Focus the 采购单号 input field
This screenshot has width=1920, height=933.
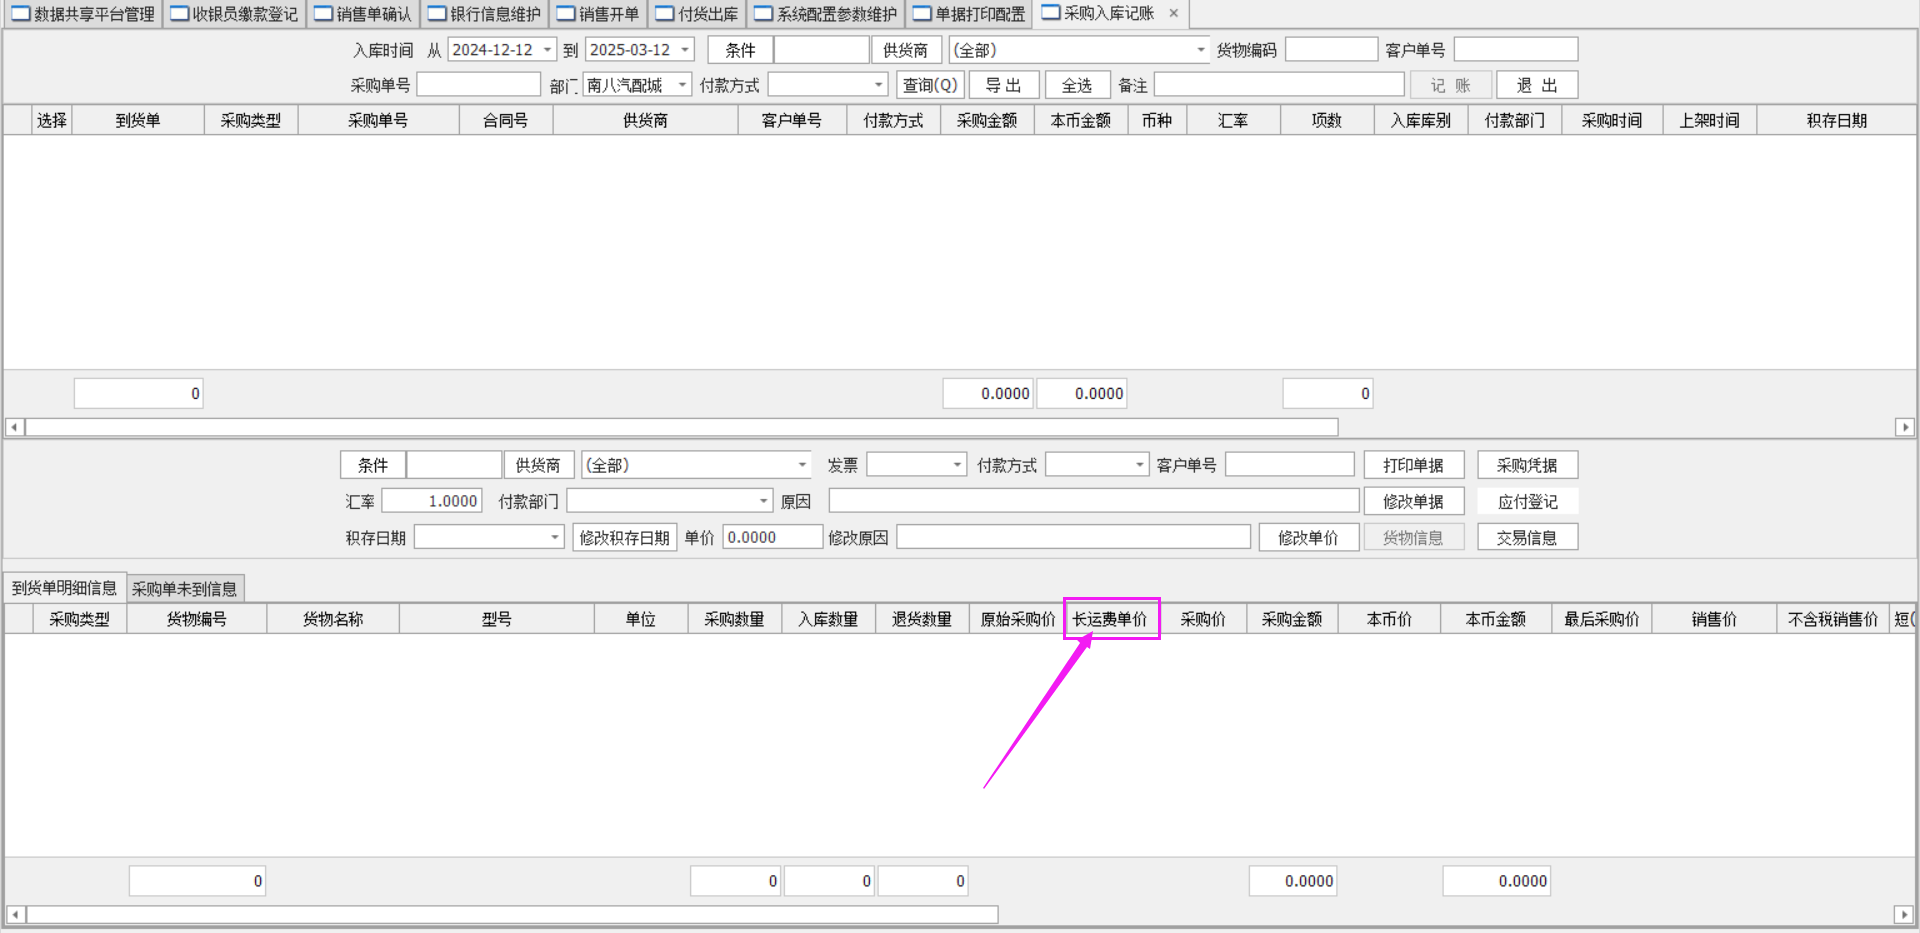478,85
